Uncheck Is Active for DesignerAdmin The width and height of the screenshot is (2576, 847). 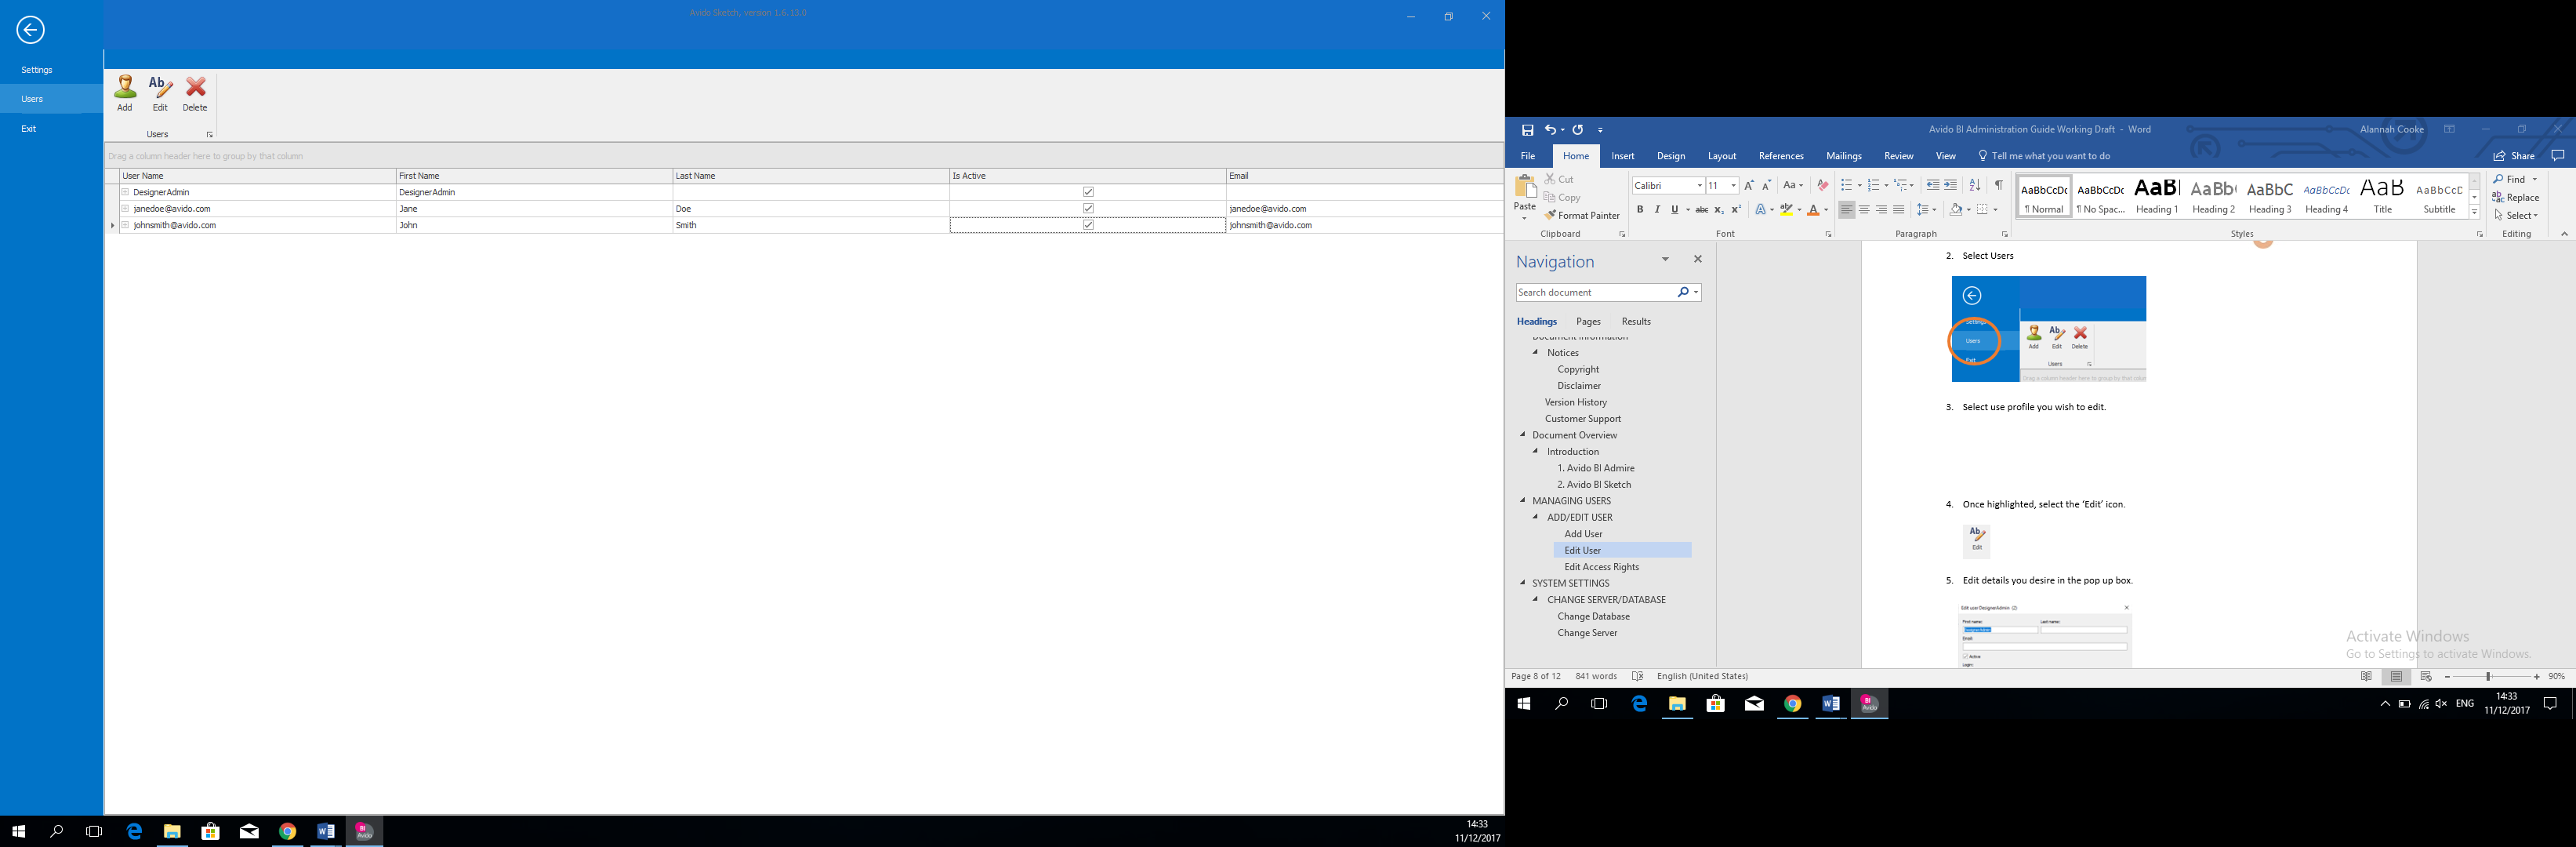pyautogui.click(x=1088, y=192)
